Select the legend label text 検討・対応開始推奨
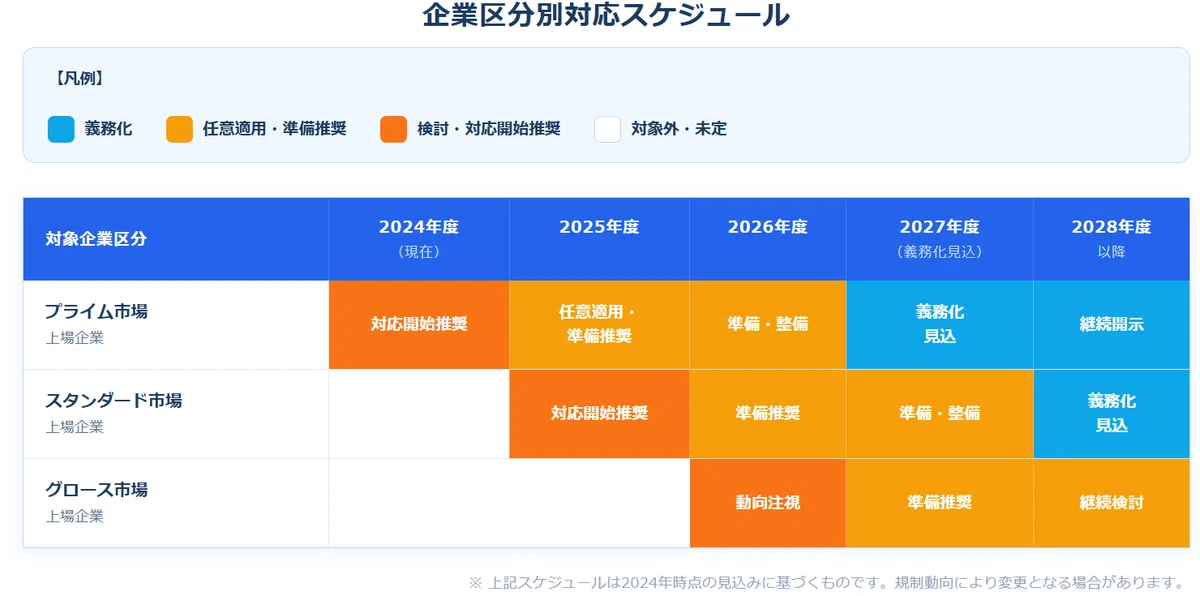 489,129
